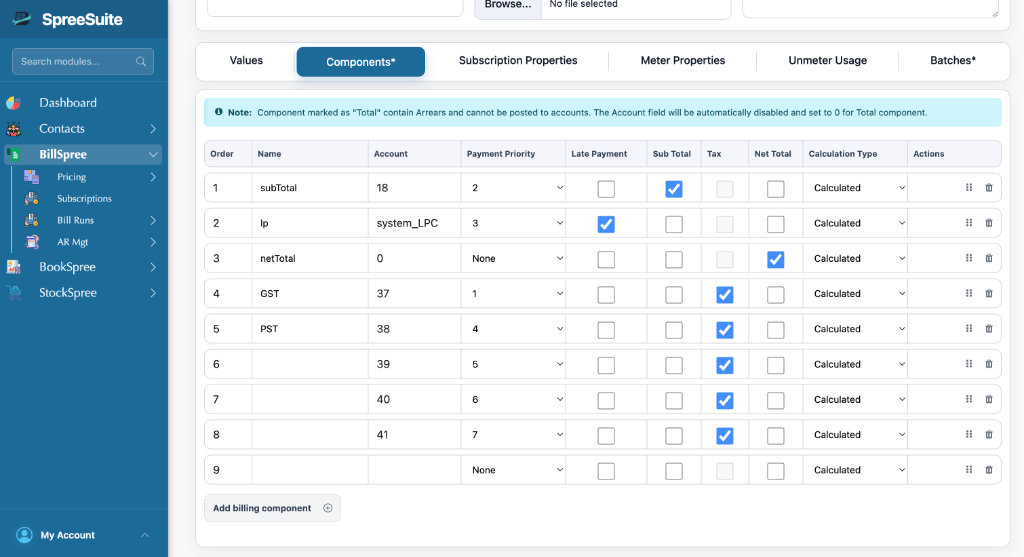Open Calculation Type dropdown for row 7
This screenshot has width=1024, height=557.
[855, 400]
